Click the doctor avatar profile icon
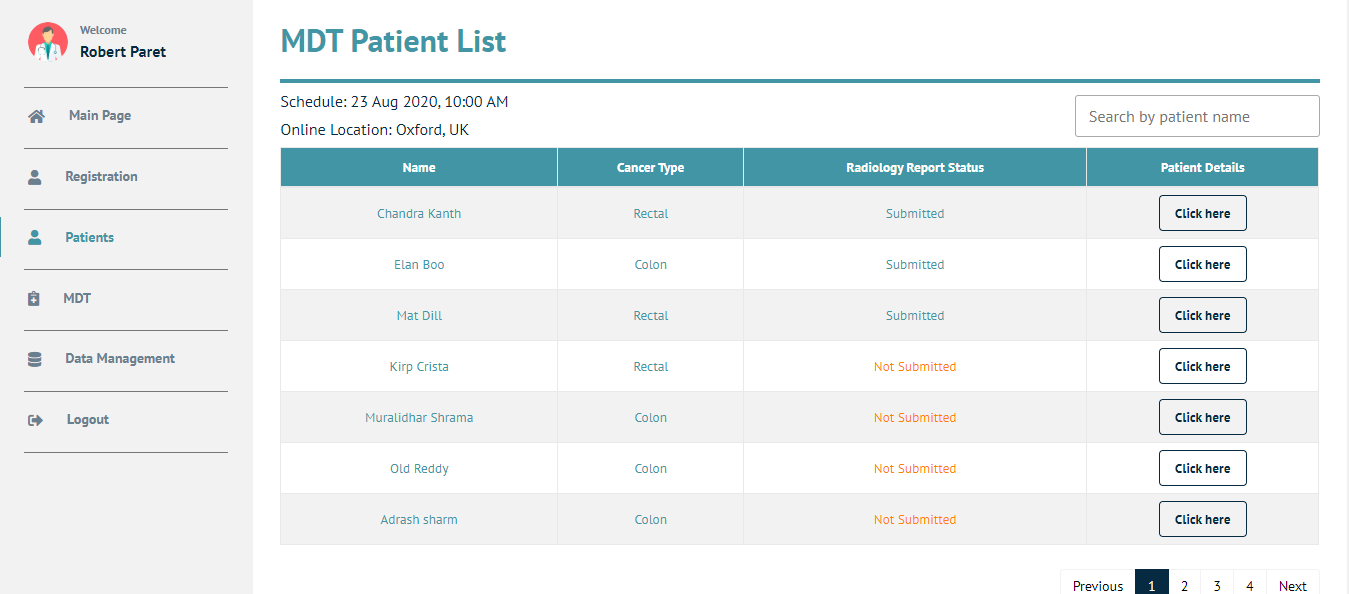Viewport: 1349px width, 594px height. (48, 42)
